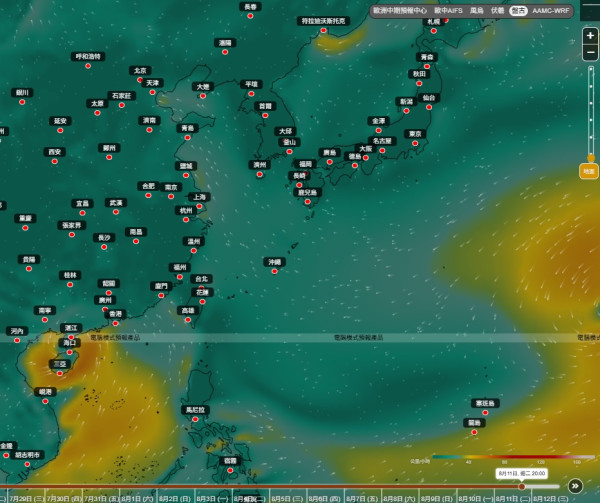
Task: Click the timeline slider handle
Action: tap(522, 487)
